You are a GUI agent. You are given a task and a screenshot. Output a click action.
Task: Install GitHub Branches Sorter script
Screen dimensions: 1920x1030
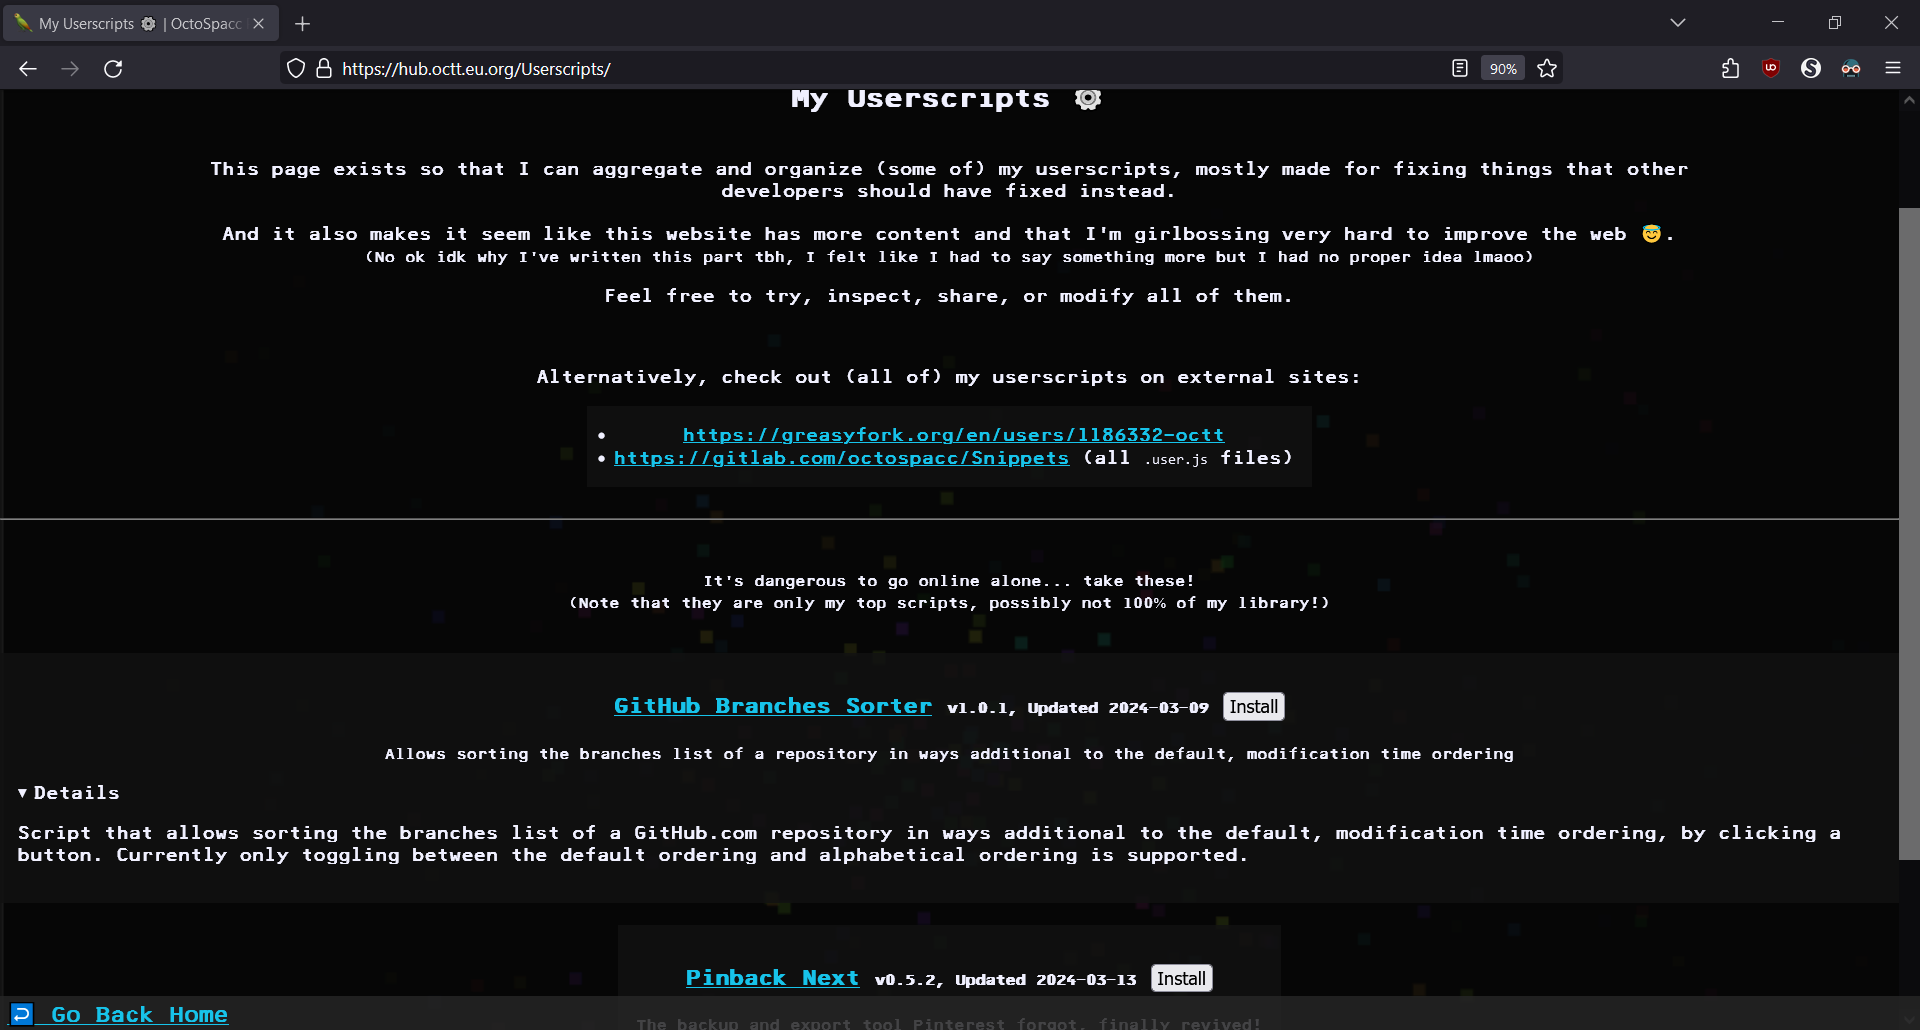coord(1253,707)
